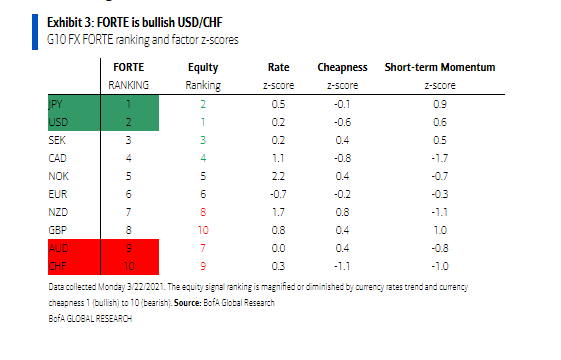The image size is (561, 360).
Task: Click the GBP equity ranking 10
Action: pos(203,230)
